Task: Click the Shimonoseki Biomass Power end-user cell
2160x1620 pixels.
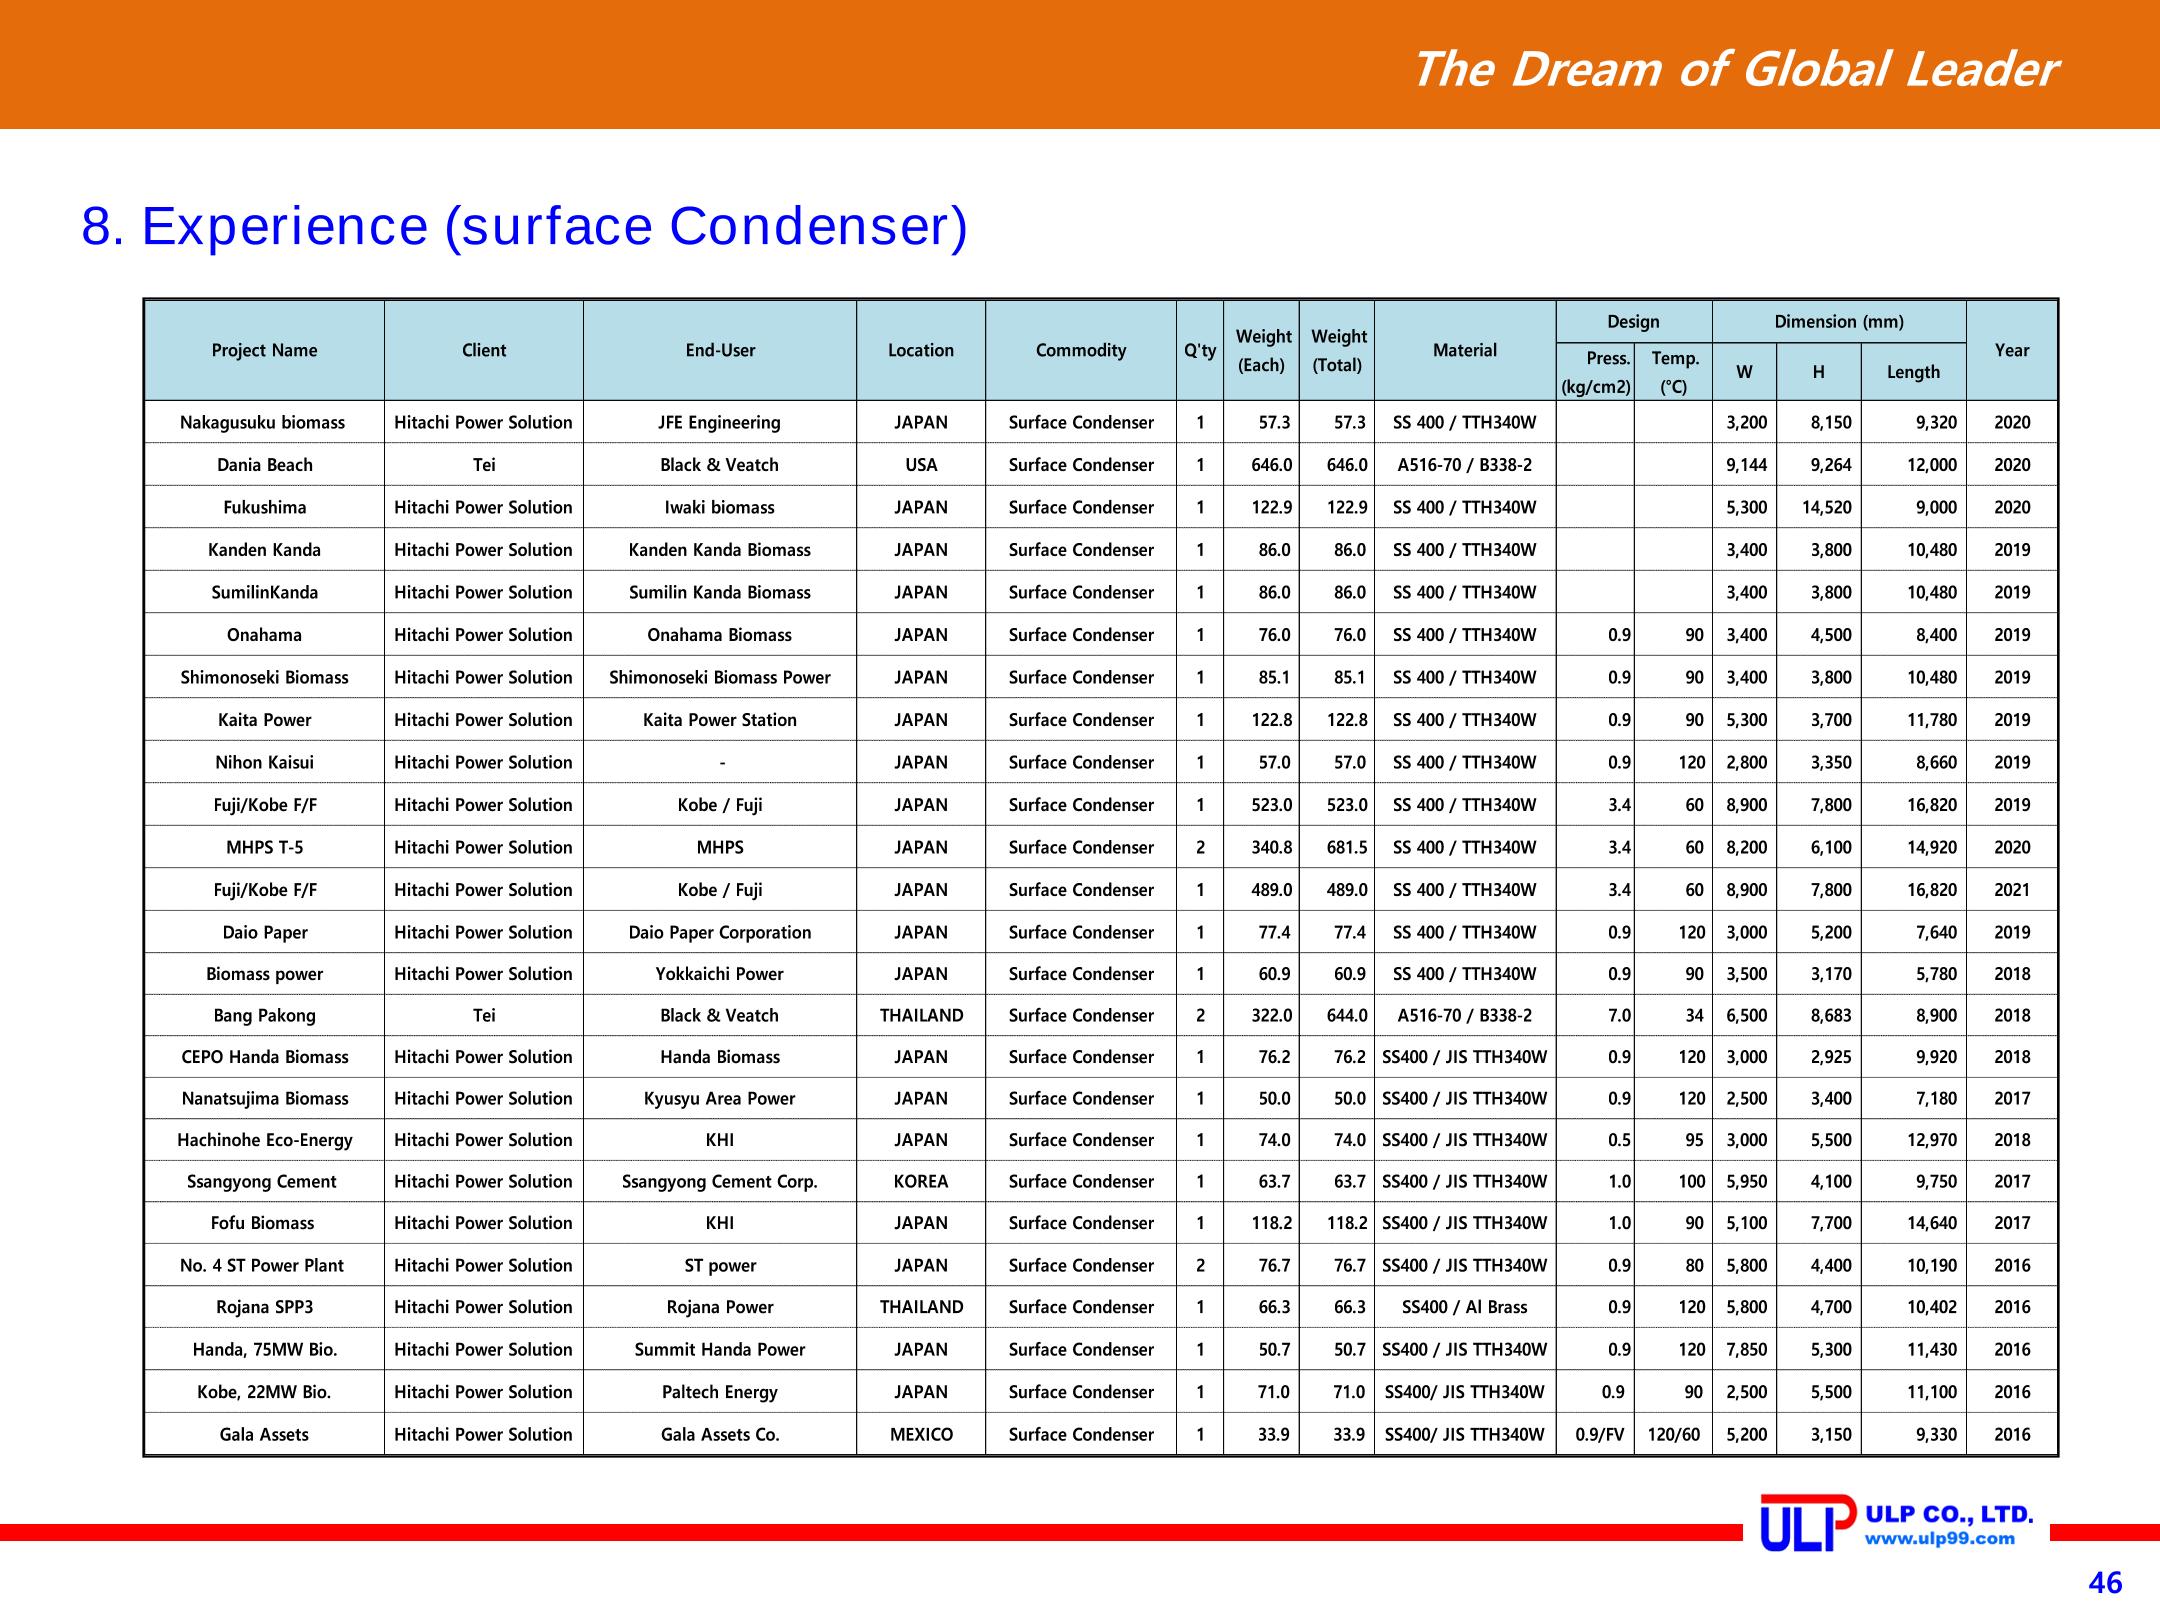Action: 720,678
